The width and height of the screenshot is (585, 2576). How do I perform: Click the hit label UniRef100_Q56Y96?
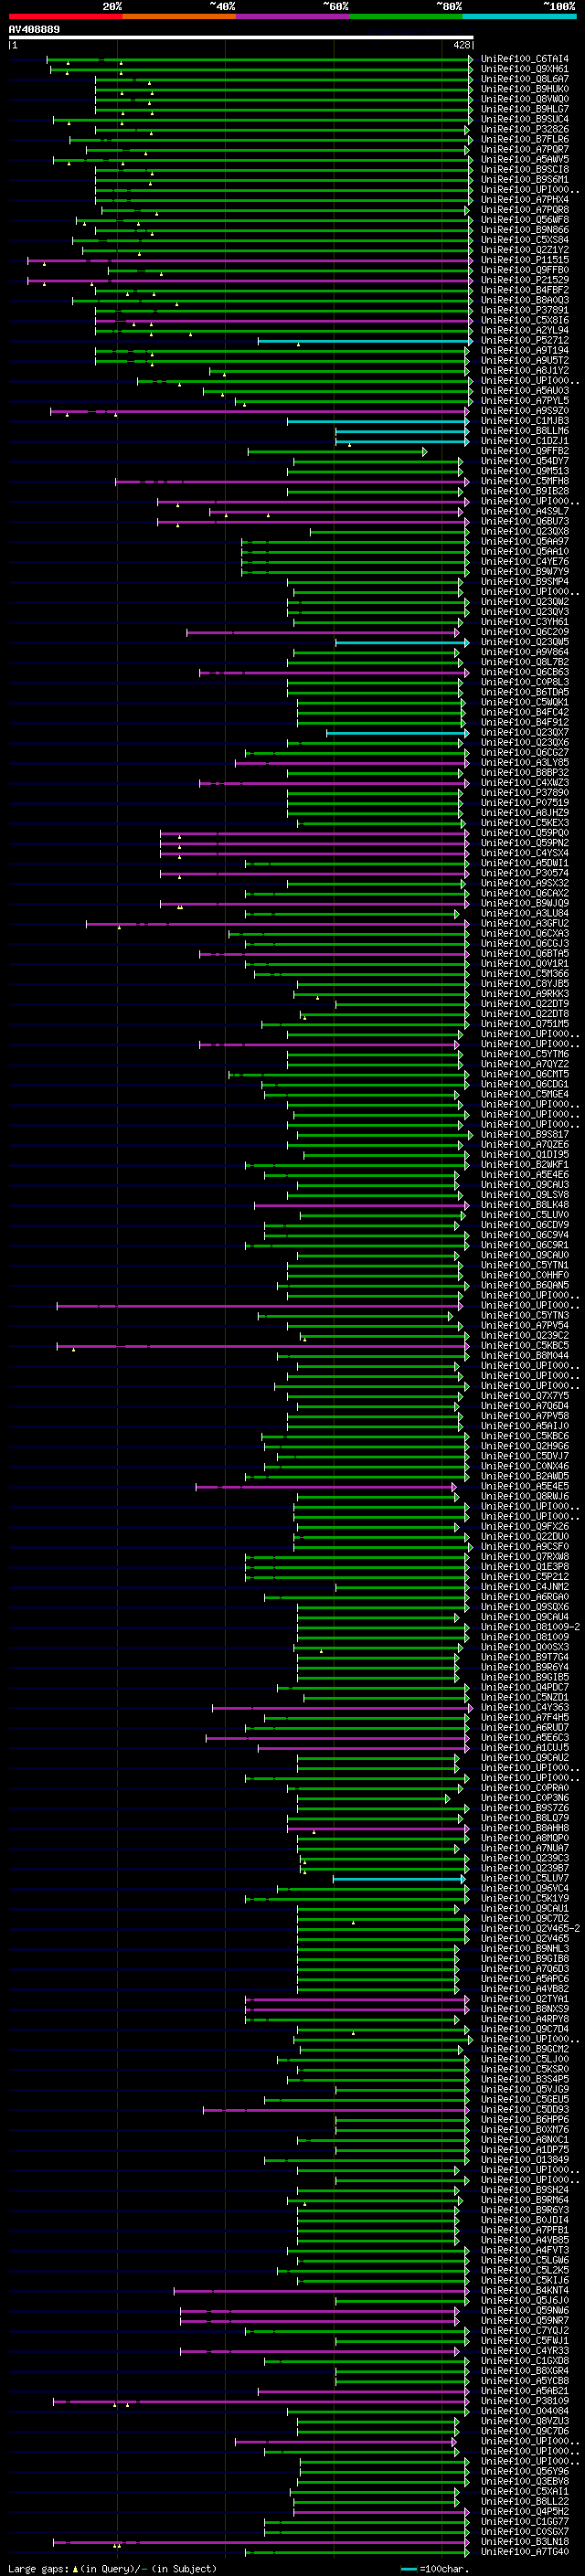pyautogui.click(x=525, y=2471)
